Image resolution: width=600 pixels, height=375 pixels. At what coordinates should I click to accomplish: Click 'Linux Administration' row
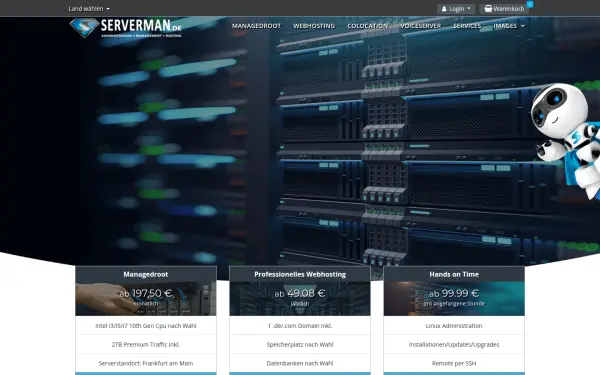454,326
